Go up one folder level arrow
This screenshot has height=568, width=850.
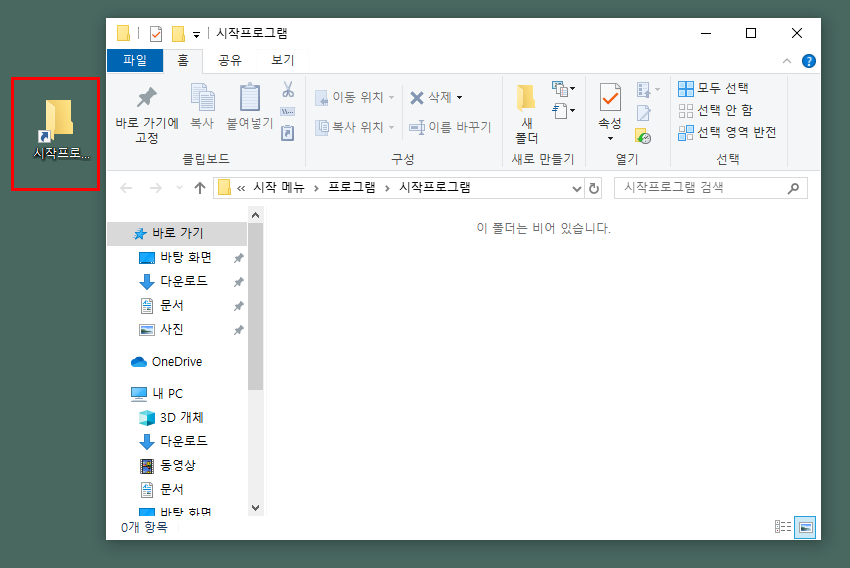(x=200, y=188)
